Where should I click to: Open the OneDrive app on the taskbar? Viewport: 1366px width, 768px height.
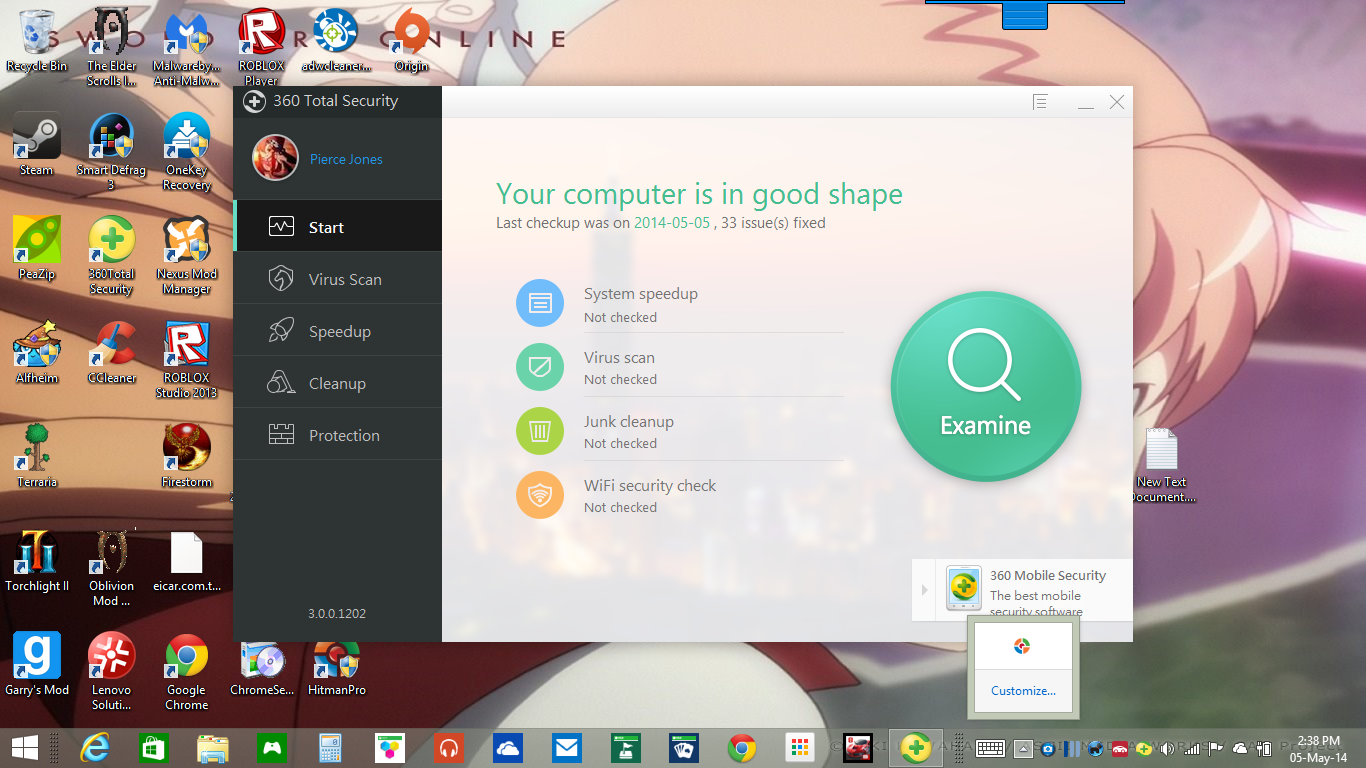pos(508,747)
